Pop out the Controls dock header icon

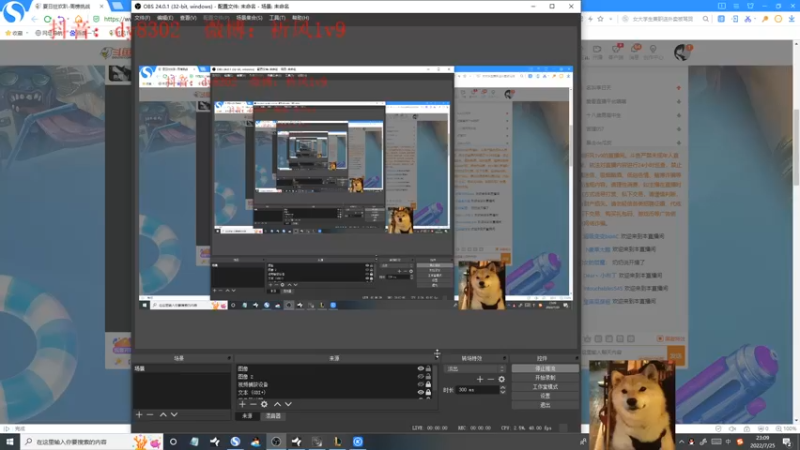(x=577, y=358)
